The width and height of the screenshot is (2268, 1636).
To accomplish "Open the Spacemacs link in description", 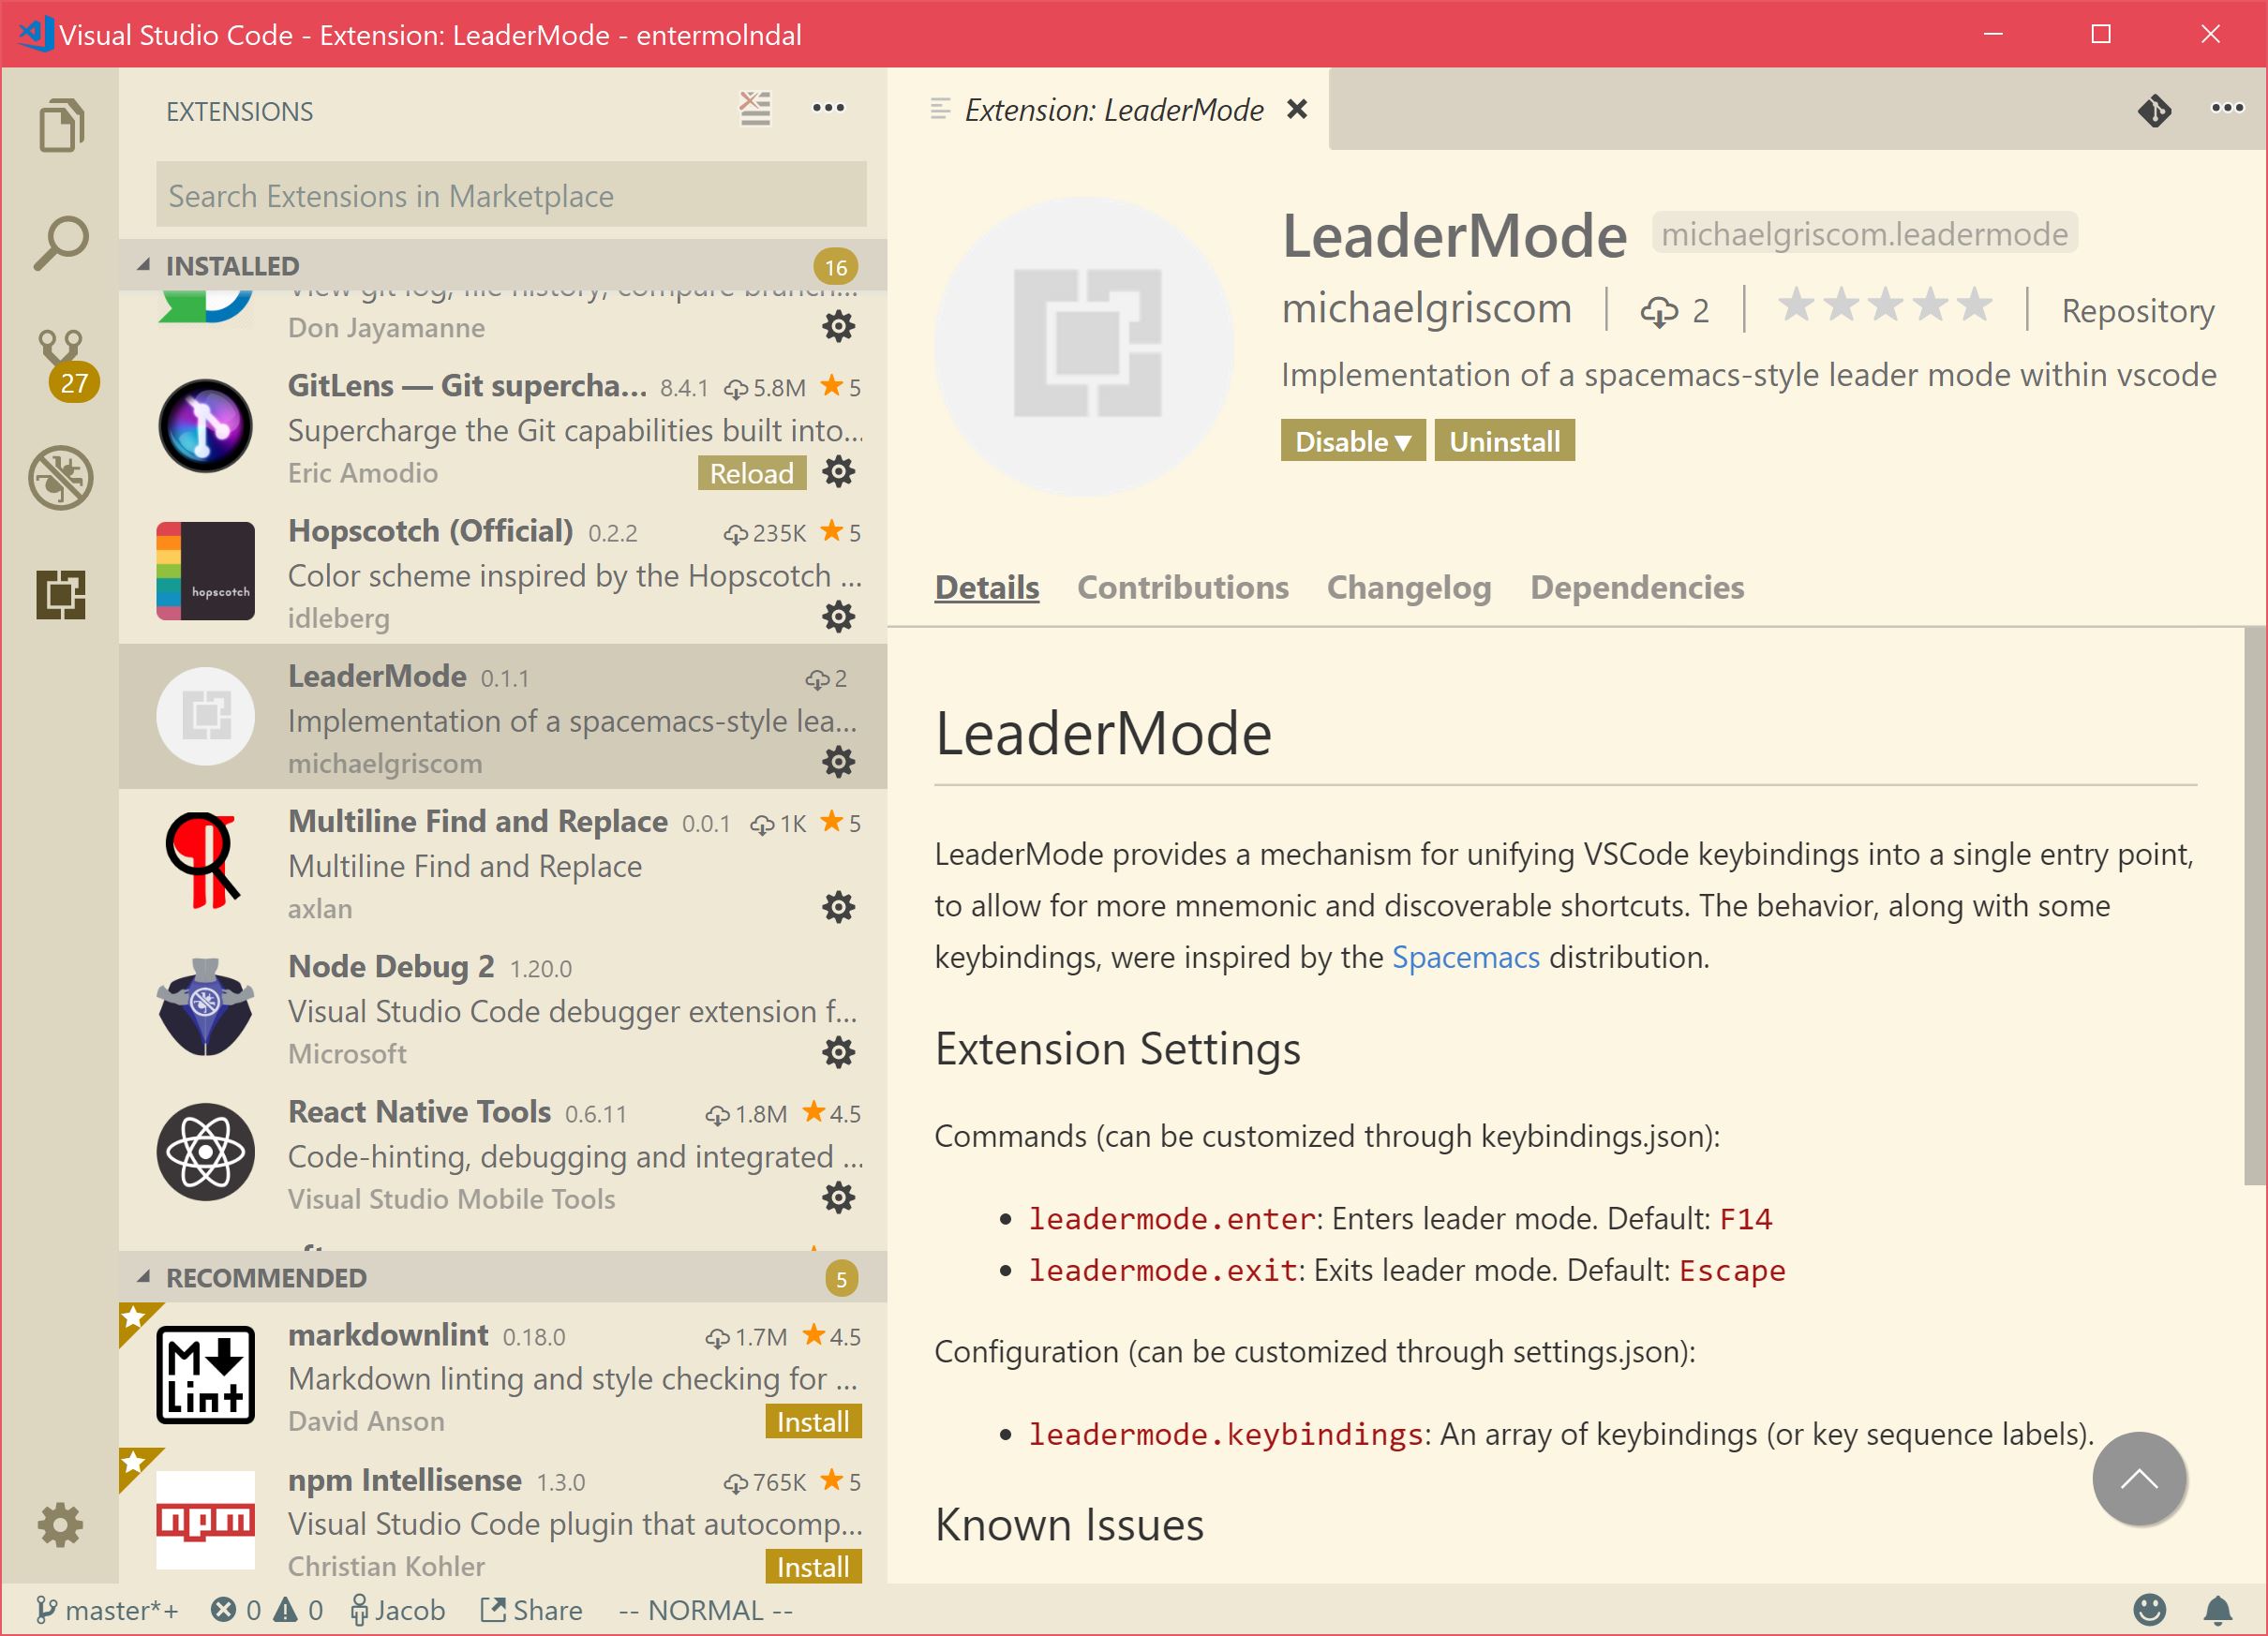I will [x=1465, y=957].
